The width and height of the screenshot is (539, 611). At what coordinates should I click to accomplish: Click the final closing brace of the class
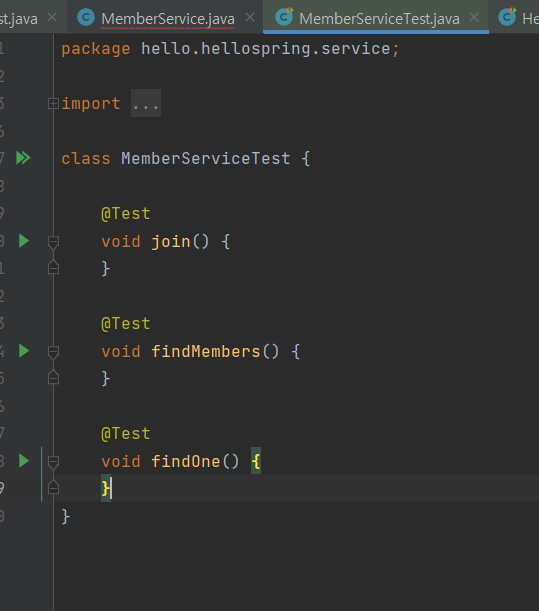pyautogui.click(x=65, y=516)
